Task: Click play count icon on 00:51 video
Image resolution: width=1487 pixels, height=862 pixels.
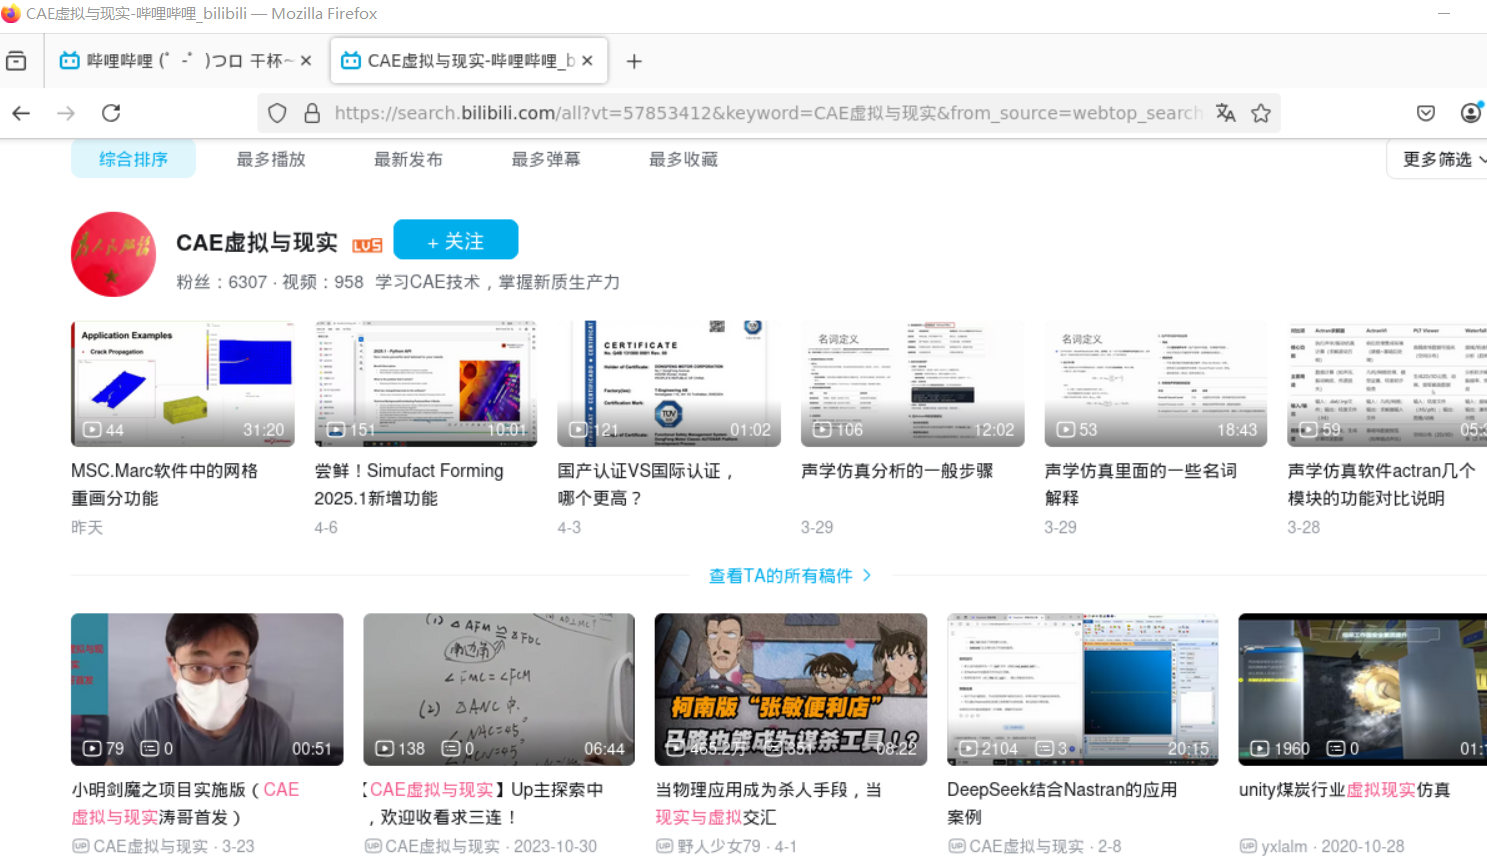Action: click(92, 748)
